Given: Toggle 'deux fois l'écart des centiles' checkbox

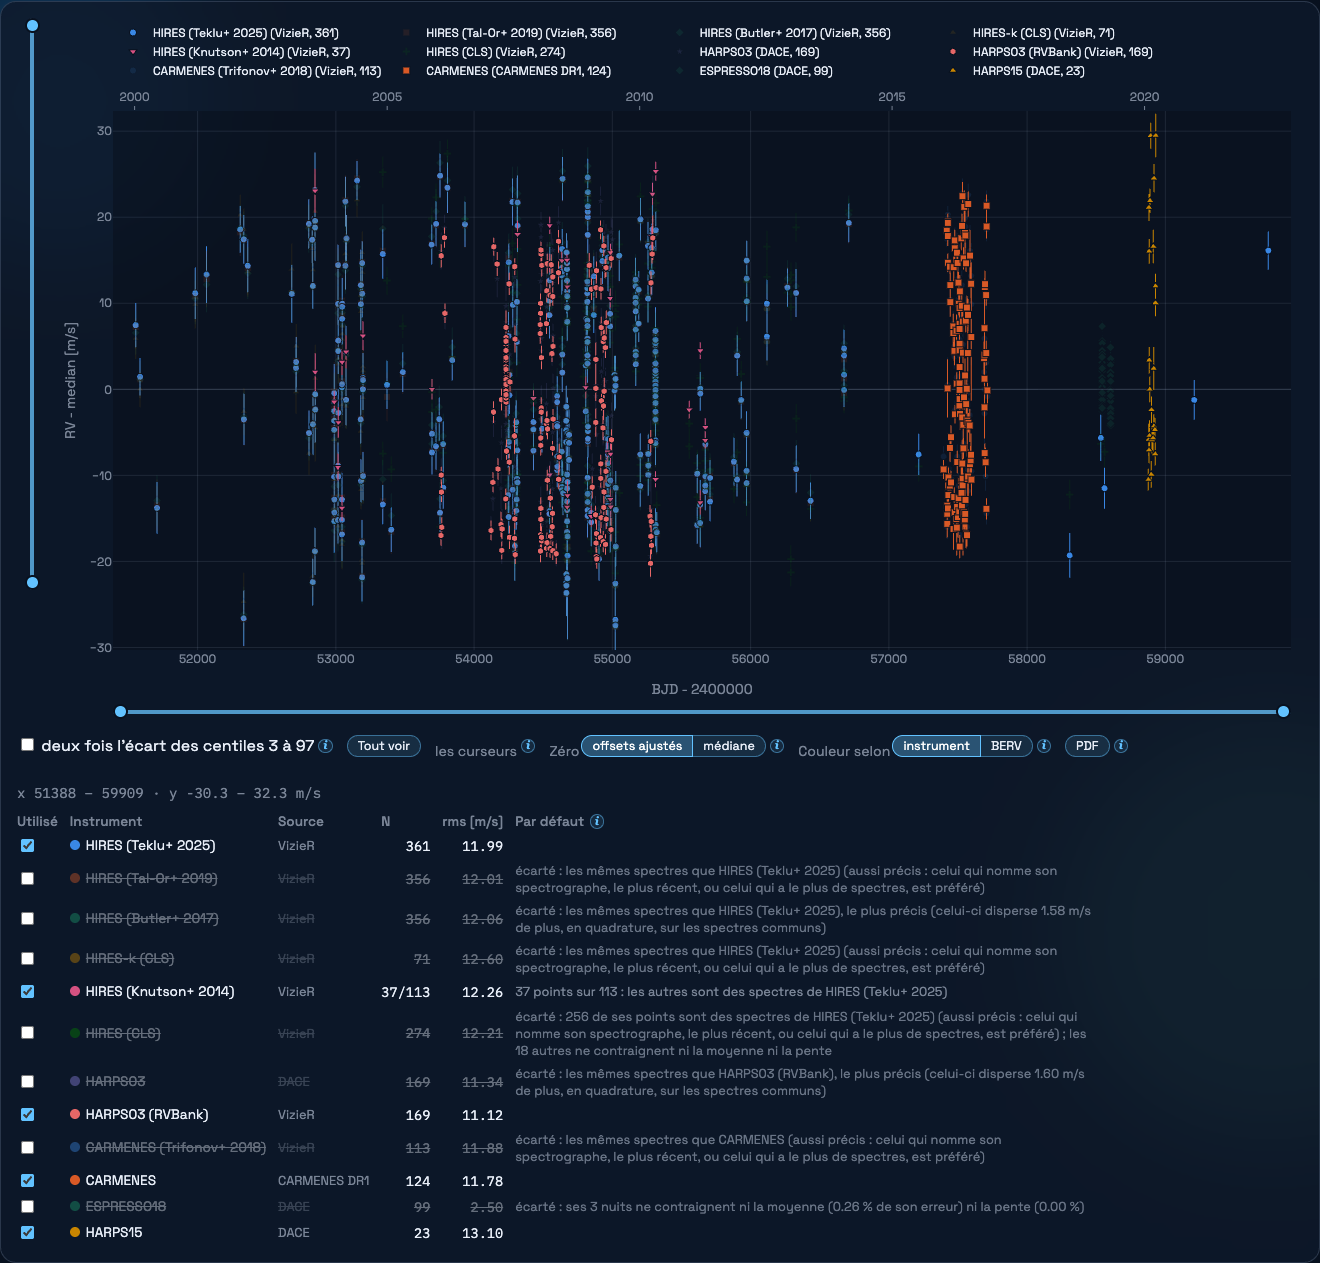Looking at the screenshot, I should [x=28, y=745].
